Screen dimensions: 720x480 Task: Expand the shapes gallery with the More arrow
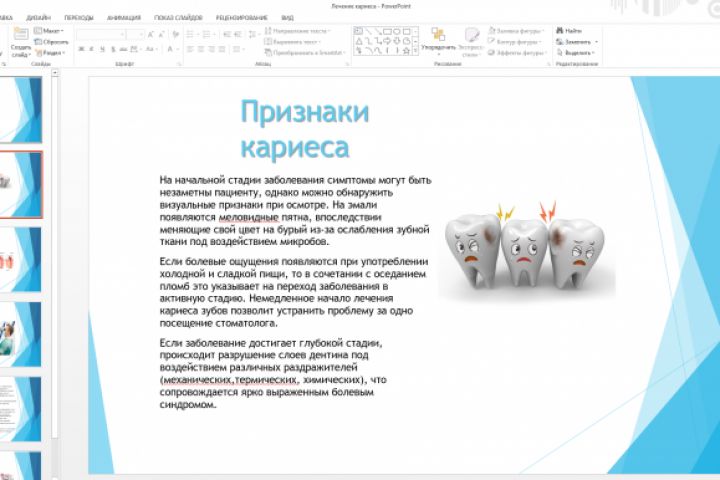(x=416, y=51)
